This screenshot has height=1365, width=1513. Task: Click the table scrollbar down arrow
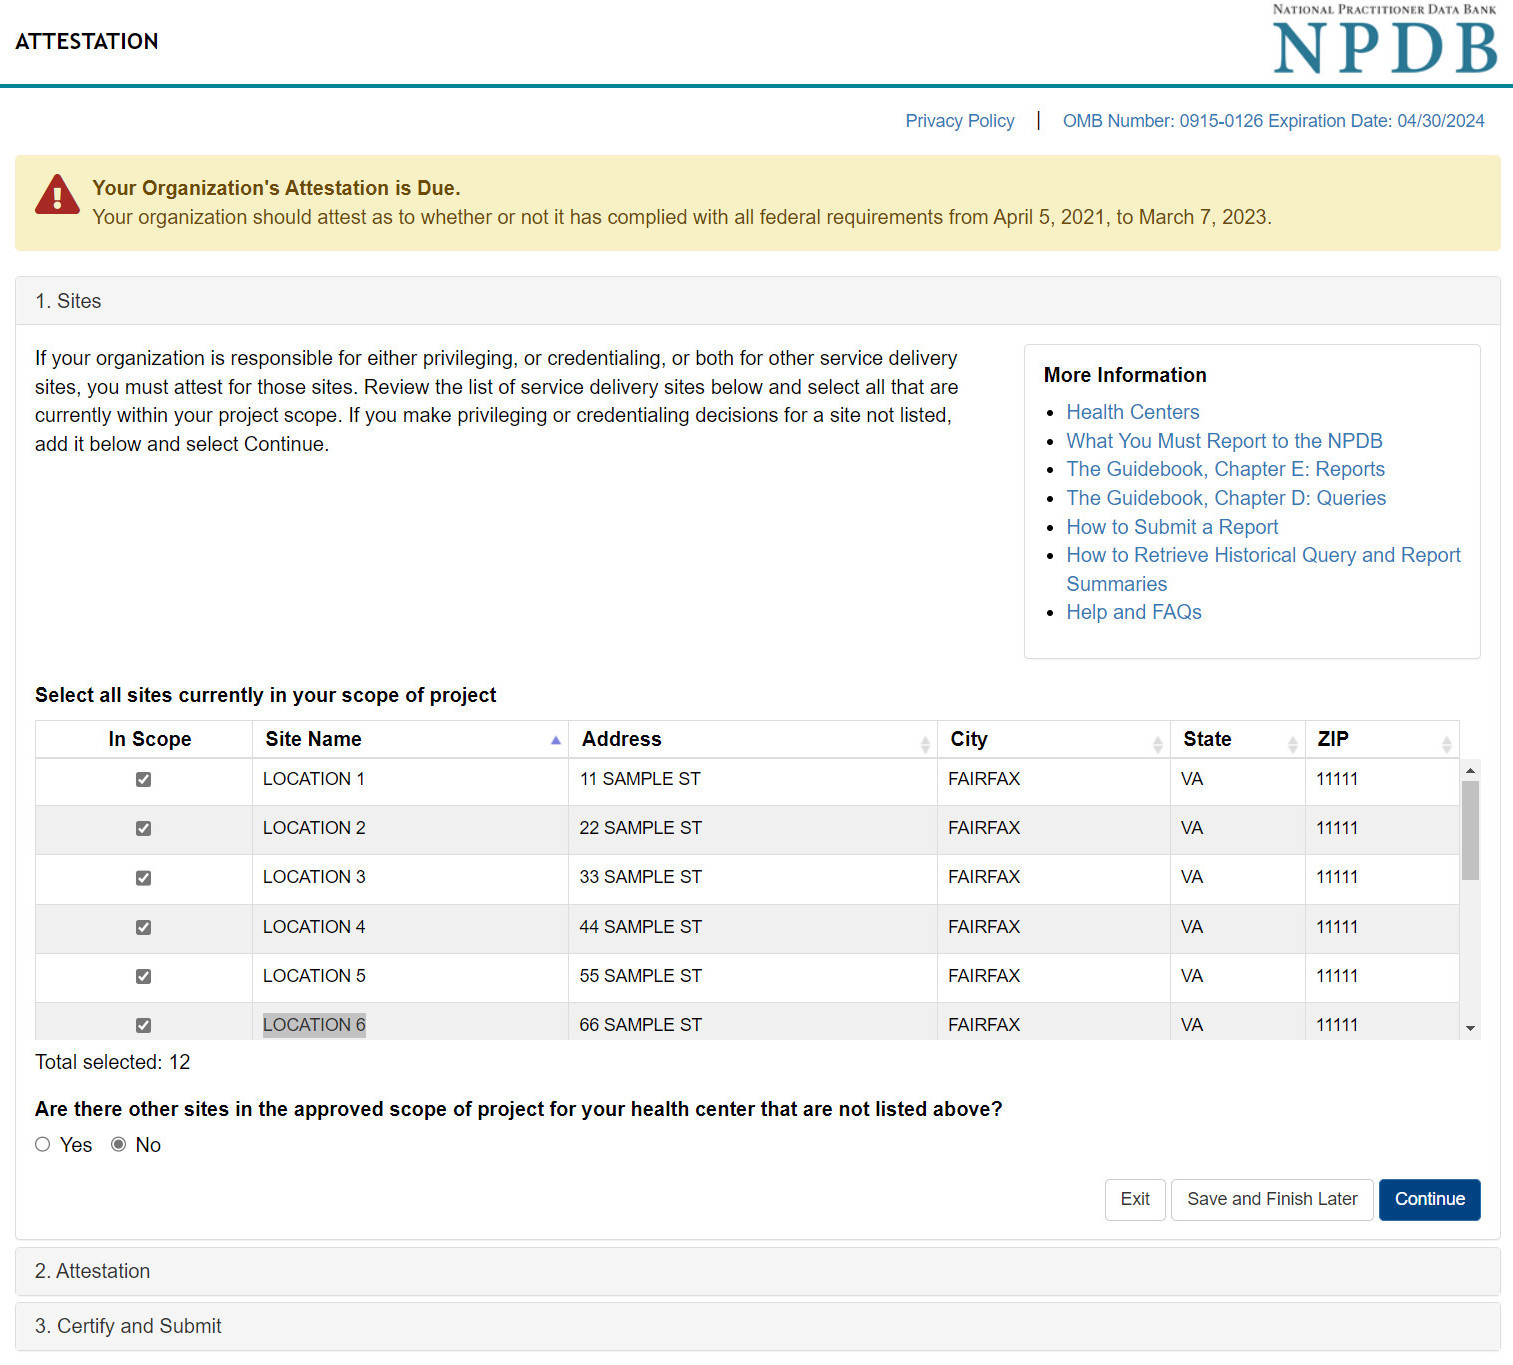[x=1470, y=1028]
